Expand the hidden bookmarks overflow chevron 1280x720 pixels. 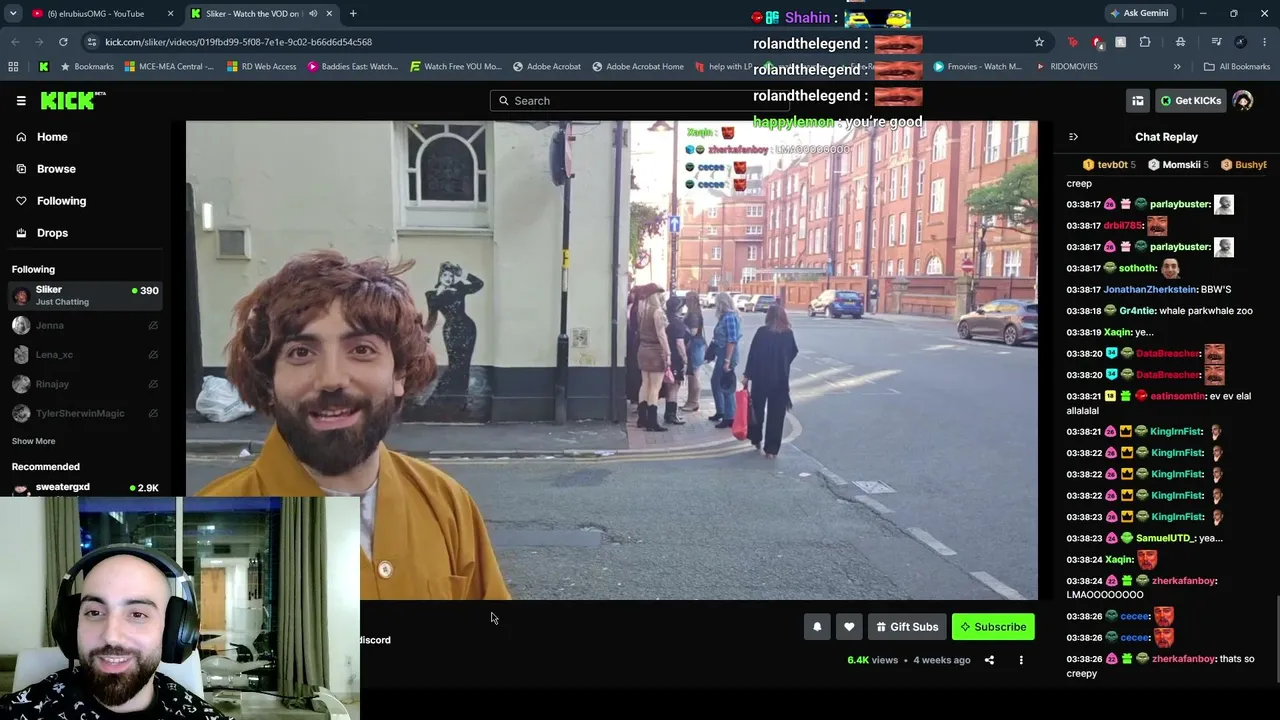click(1177, 67)
